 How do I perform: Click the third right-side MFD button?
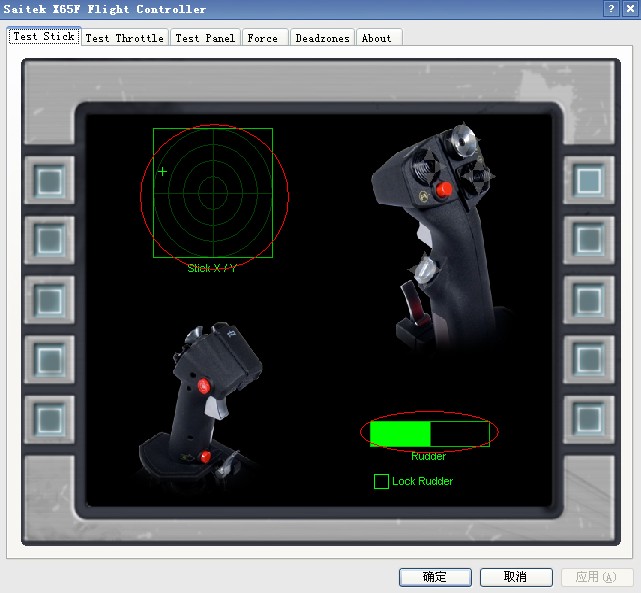589,300
